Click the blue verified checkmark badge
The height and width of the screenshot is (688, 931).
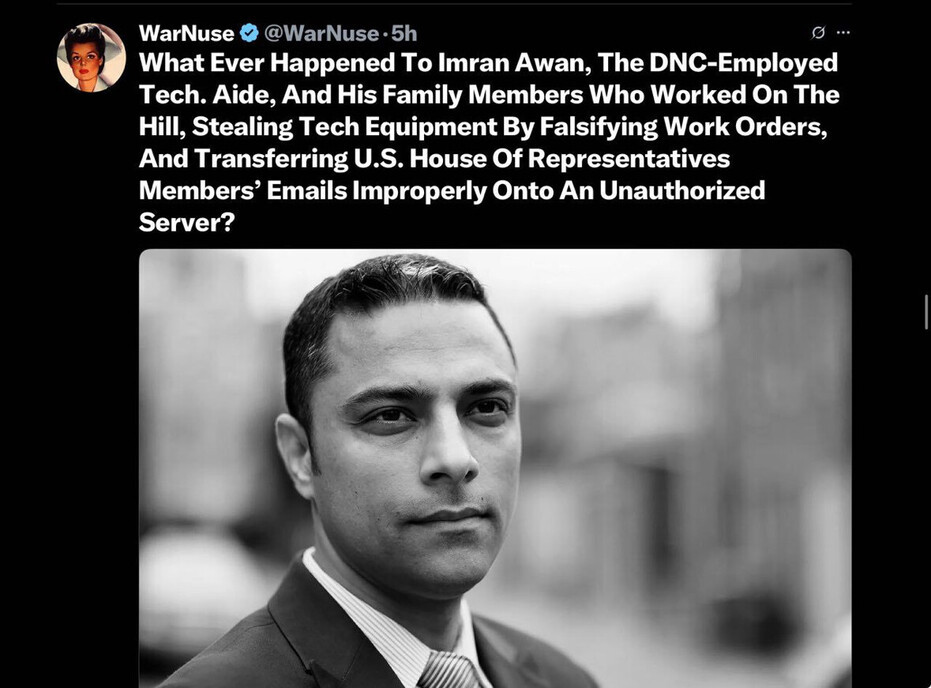click(x=249, y=33)
